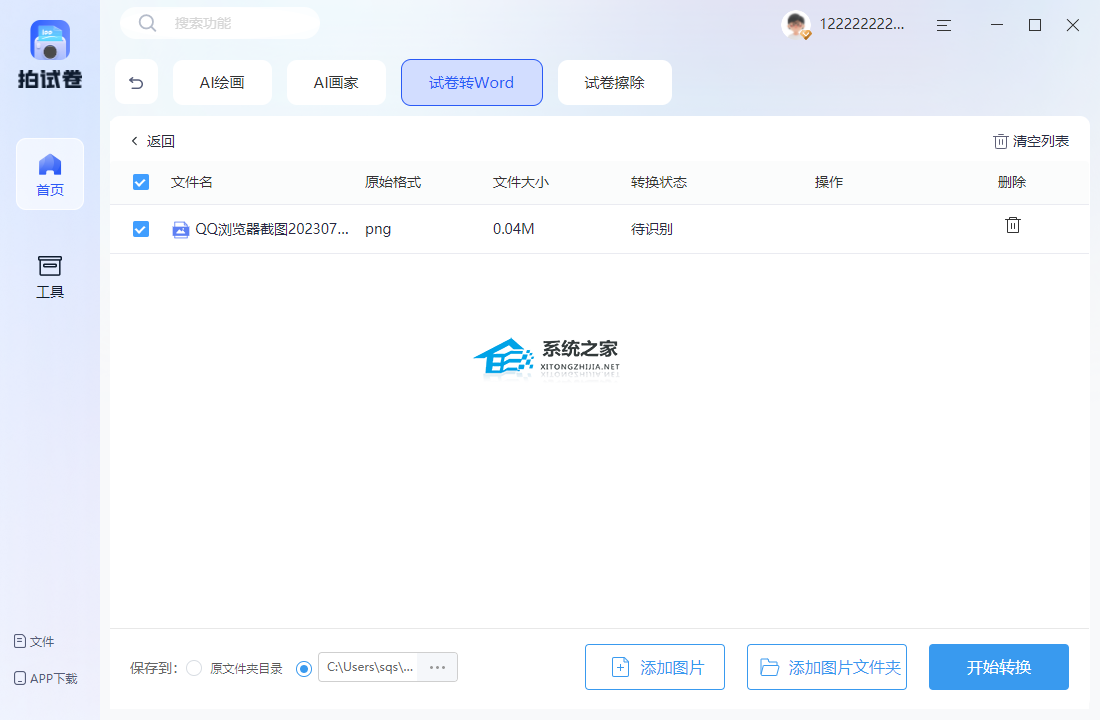Select the custom save path radio button
The image size is (1100, 720).
tap(304, 668)
